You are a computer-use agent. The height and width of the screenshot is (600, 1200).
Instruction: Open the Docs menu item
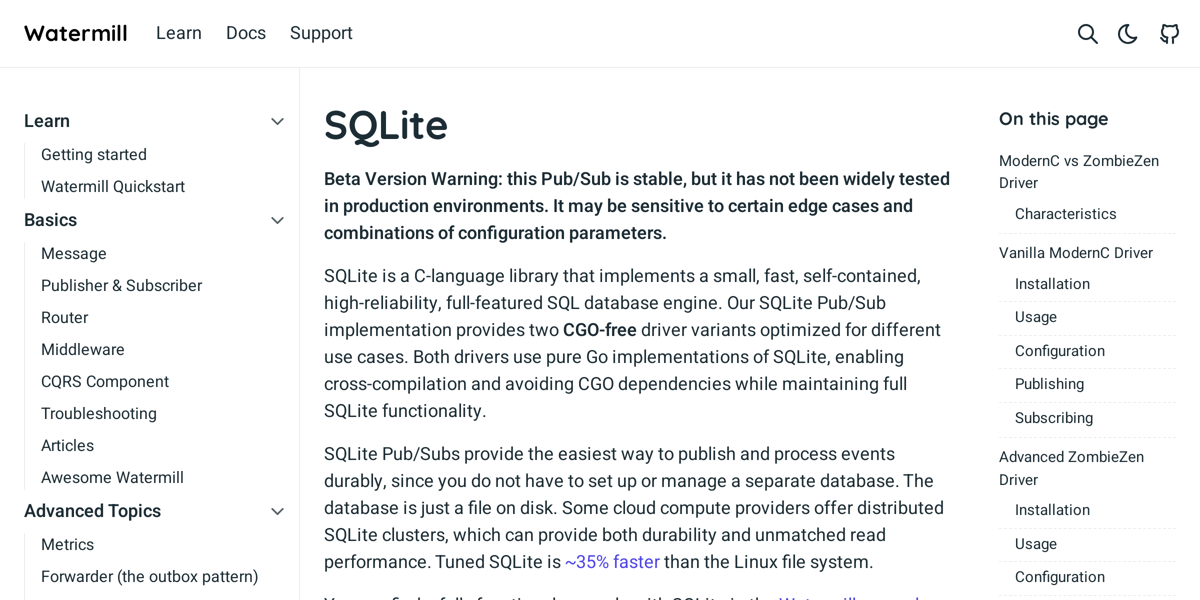[246, 33]
